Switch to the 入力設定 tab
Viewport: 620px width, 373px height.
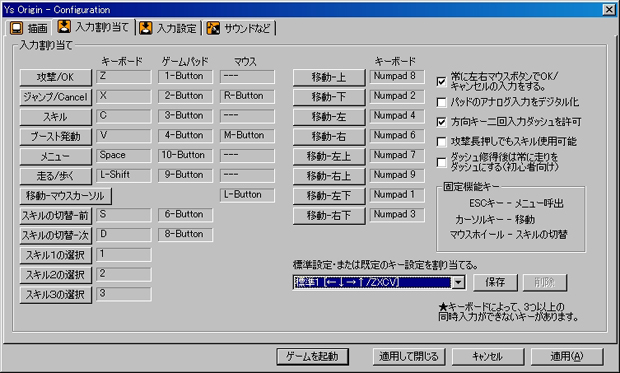[x=169, y=28]
